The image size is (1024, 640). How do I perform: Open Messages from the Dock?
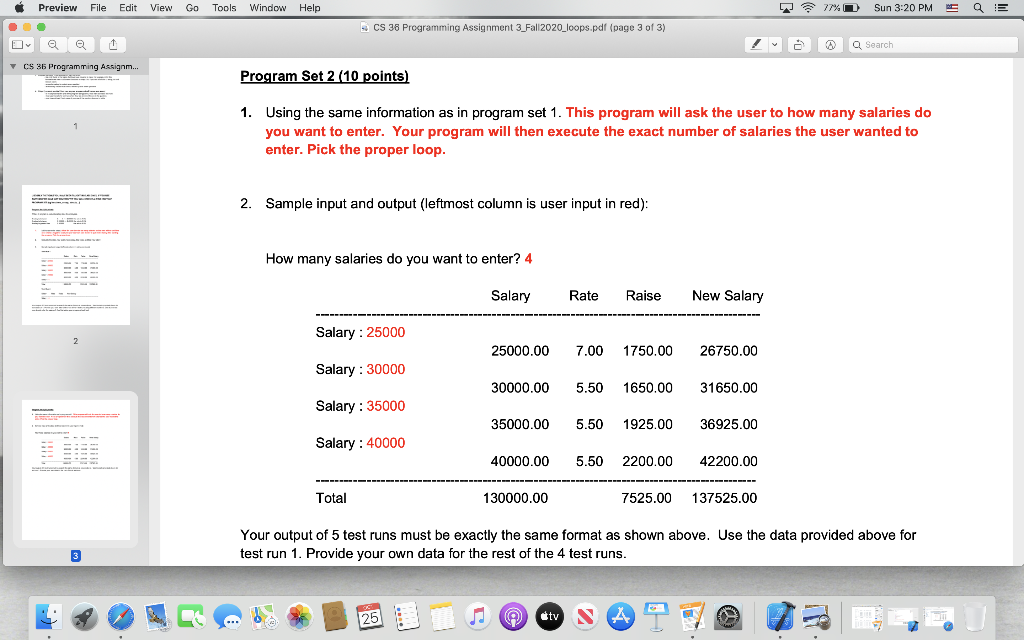coord(227,616)
